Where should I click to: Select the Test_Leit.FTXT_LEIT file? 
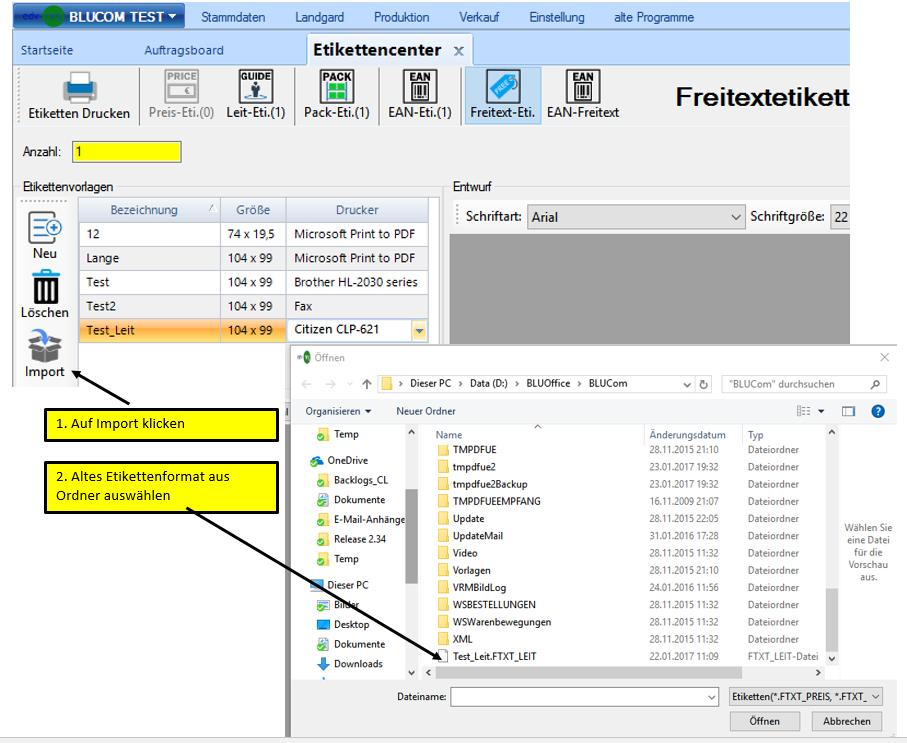click(x=495, y=656)
